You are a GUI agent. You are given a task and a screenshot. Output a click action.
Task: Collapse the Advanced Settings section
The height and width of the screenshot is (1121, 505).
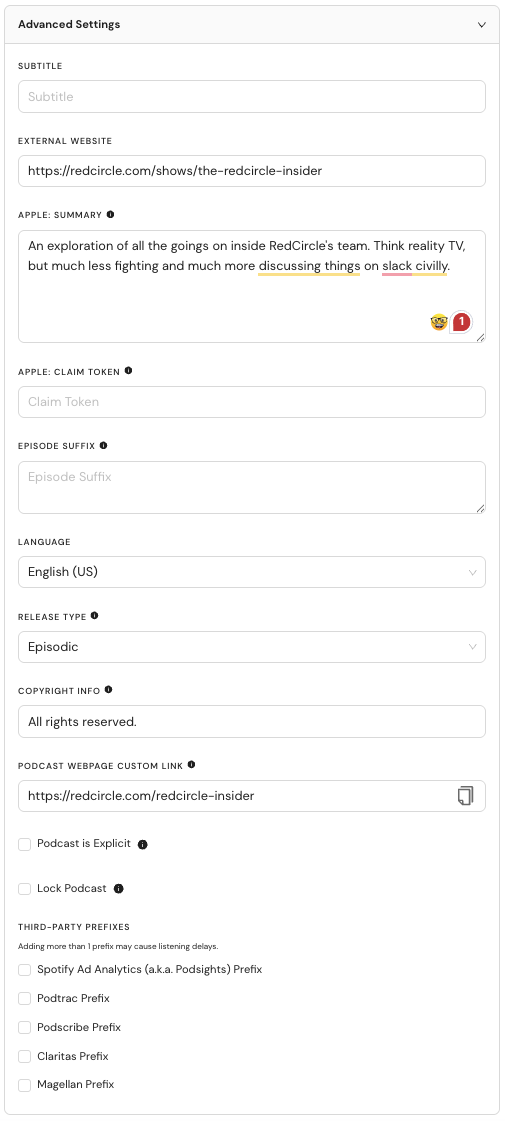[x=481, y=24]
